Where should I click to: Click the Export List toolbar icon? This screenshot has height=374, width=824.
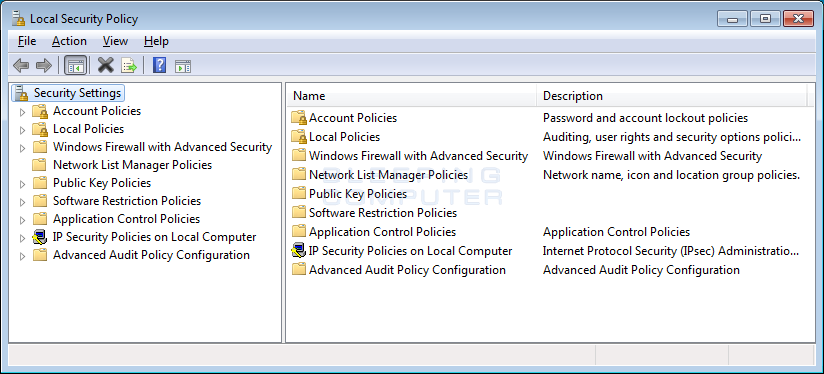pos(129,66)
